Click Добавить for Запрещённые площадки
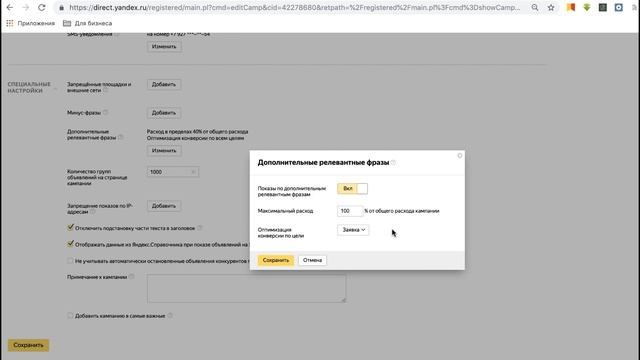Viewport: 640px width, 360px height. 164,84
